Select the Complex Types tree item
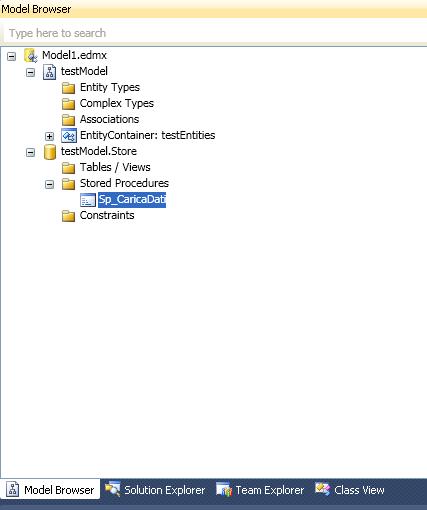The width and height of the screenshot is (427, 510). point(117,104)
